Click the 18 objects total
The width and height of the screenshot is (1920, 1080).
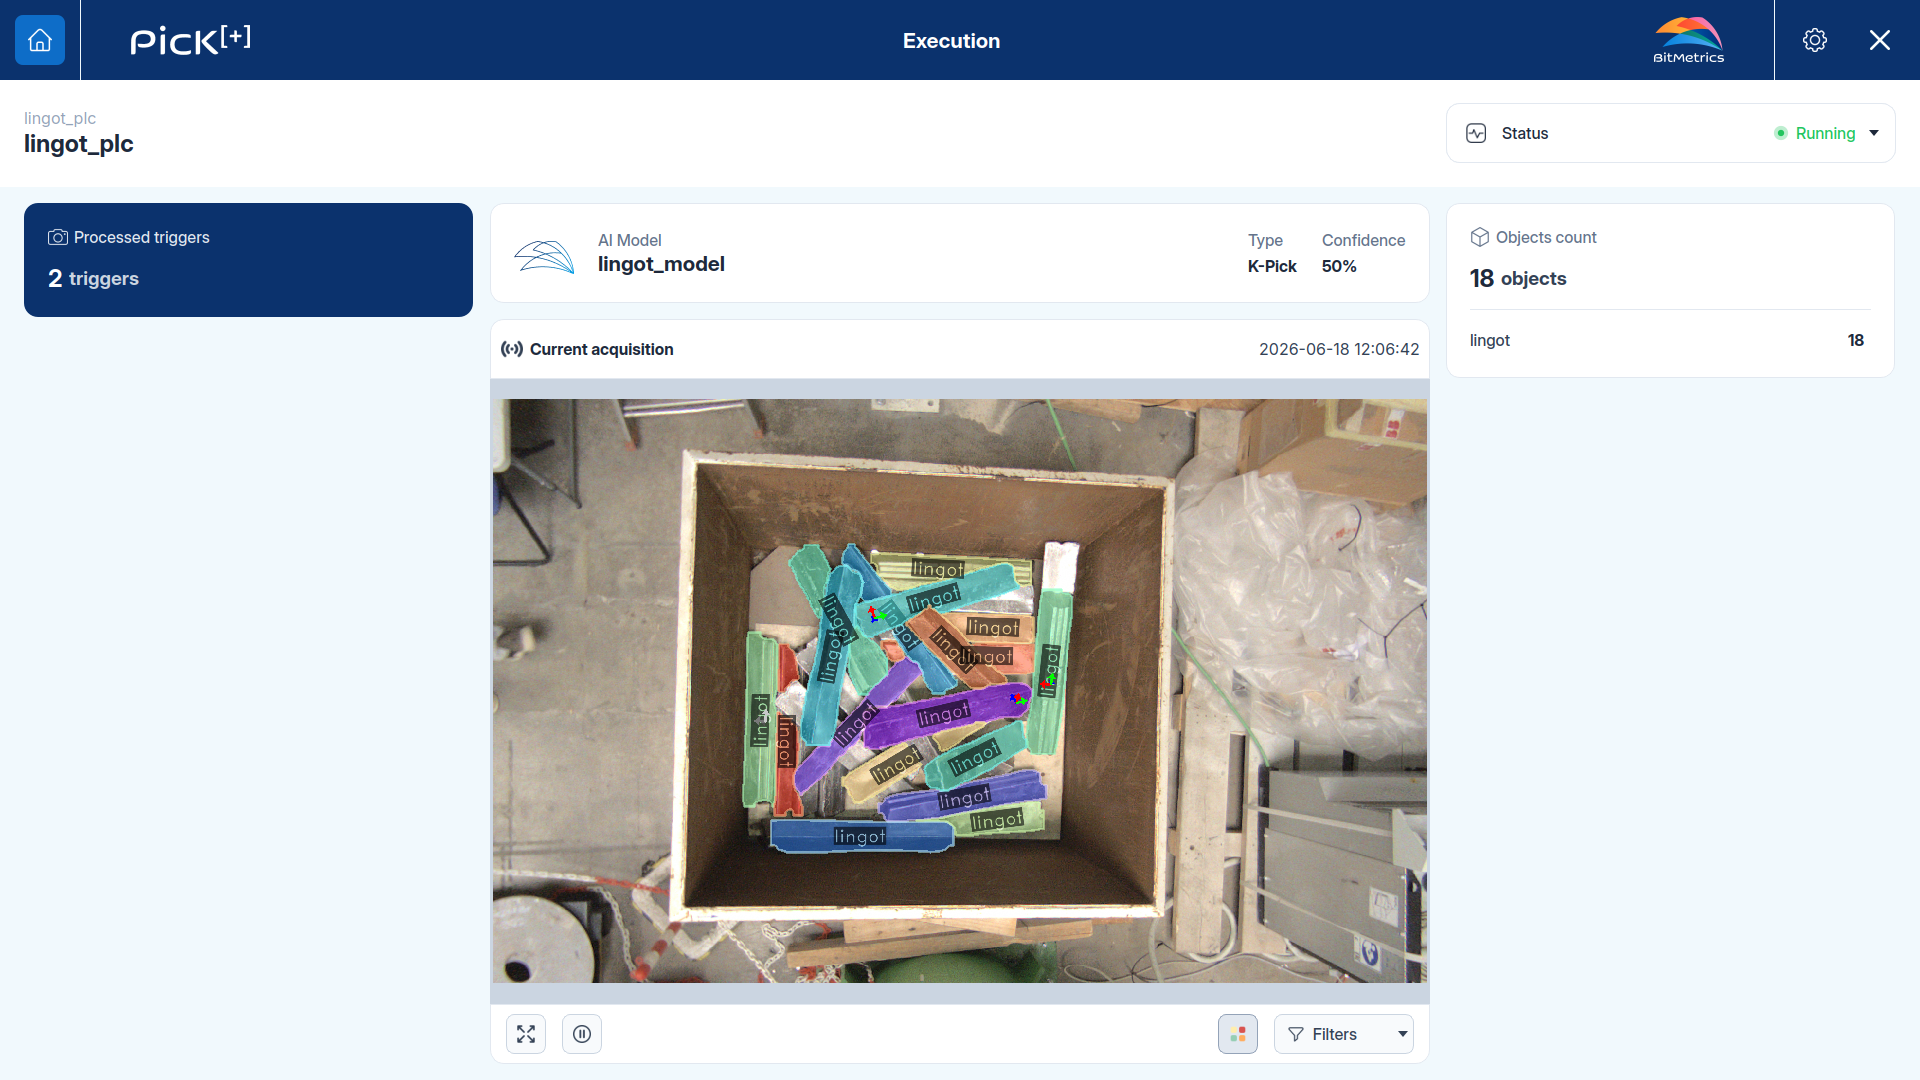pos(1518,278)
